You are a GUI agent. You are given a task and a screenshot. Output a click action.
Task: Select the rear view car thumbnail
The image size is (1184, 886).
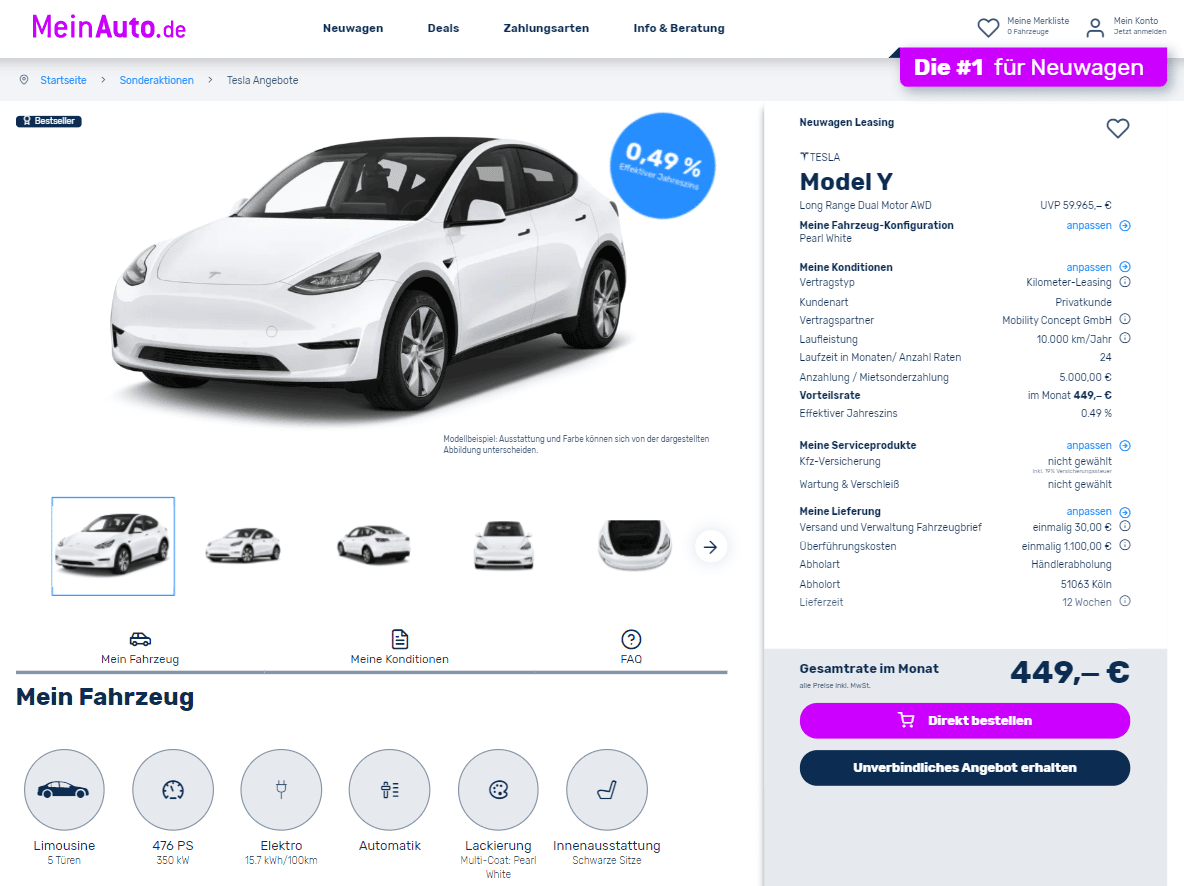(374, 544)
